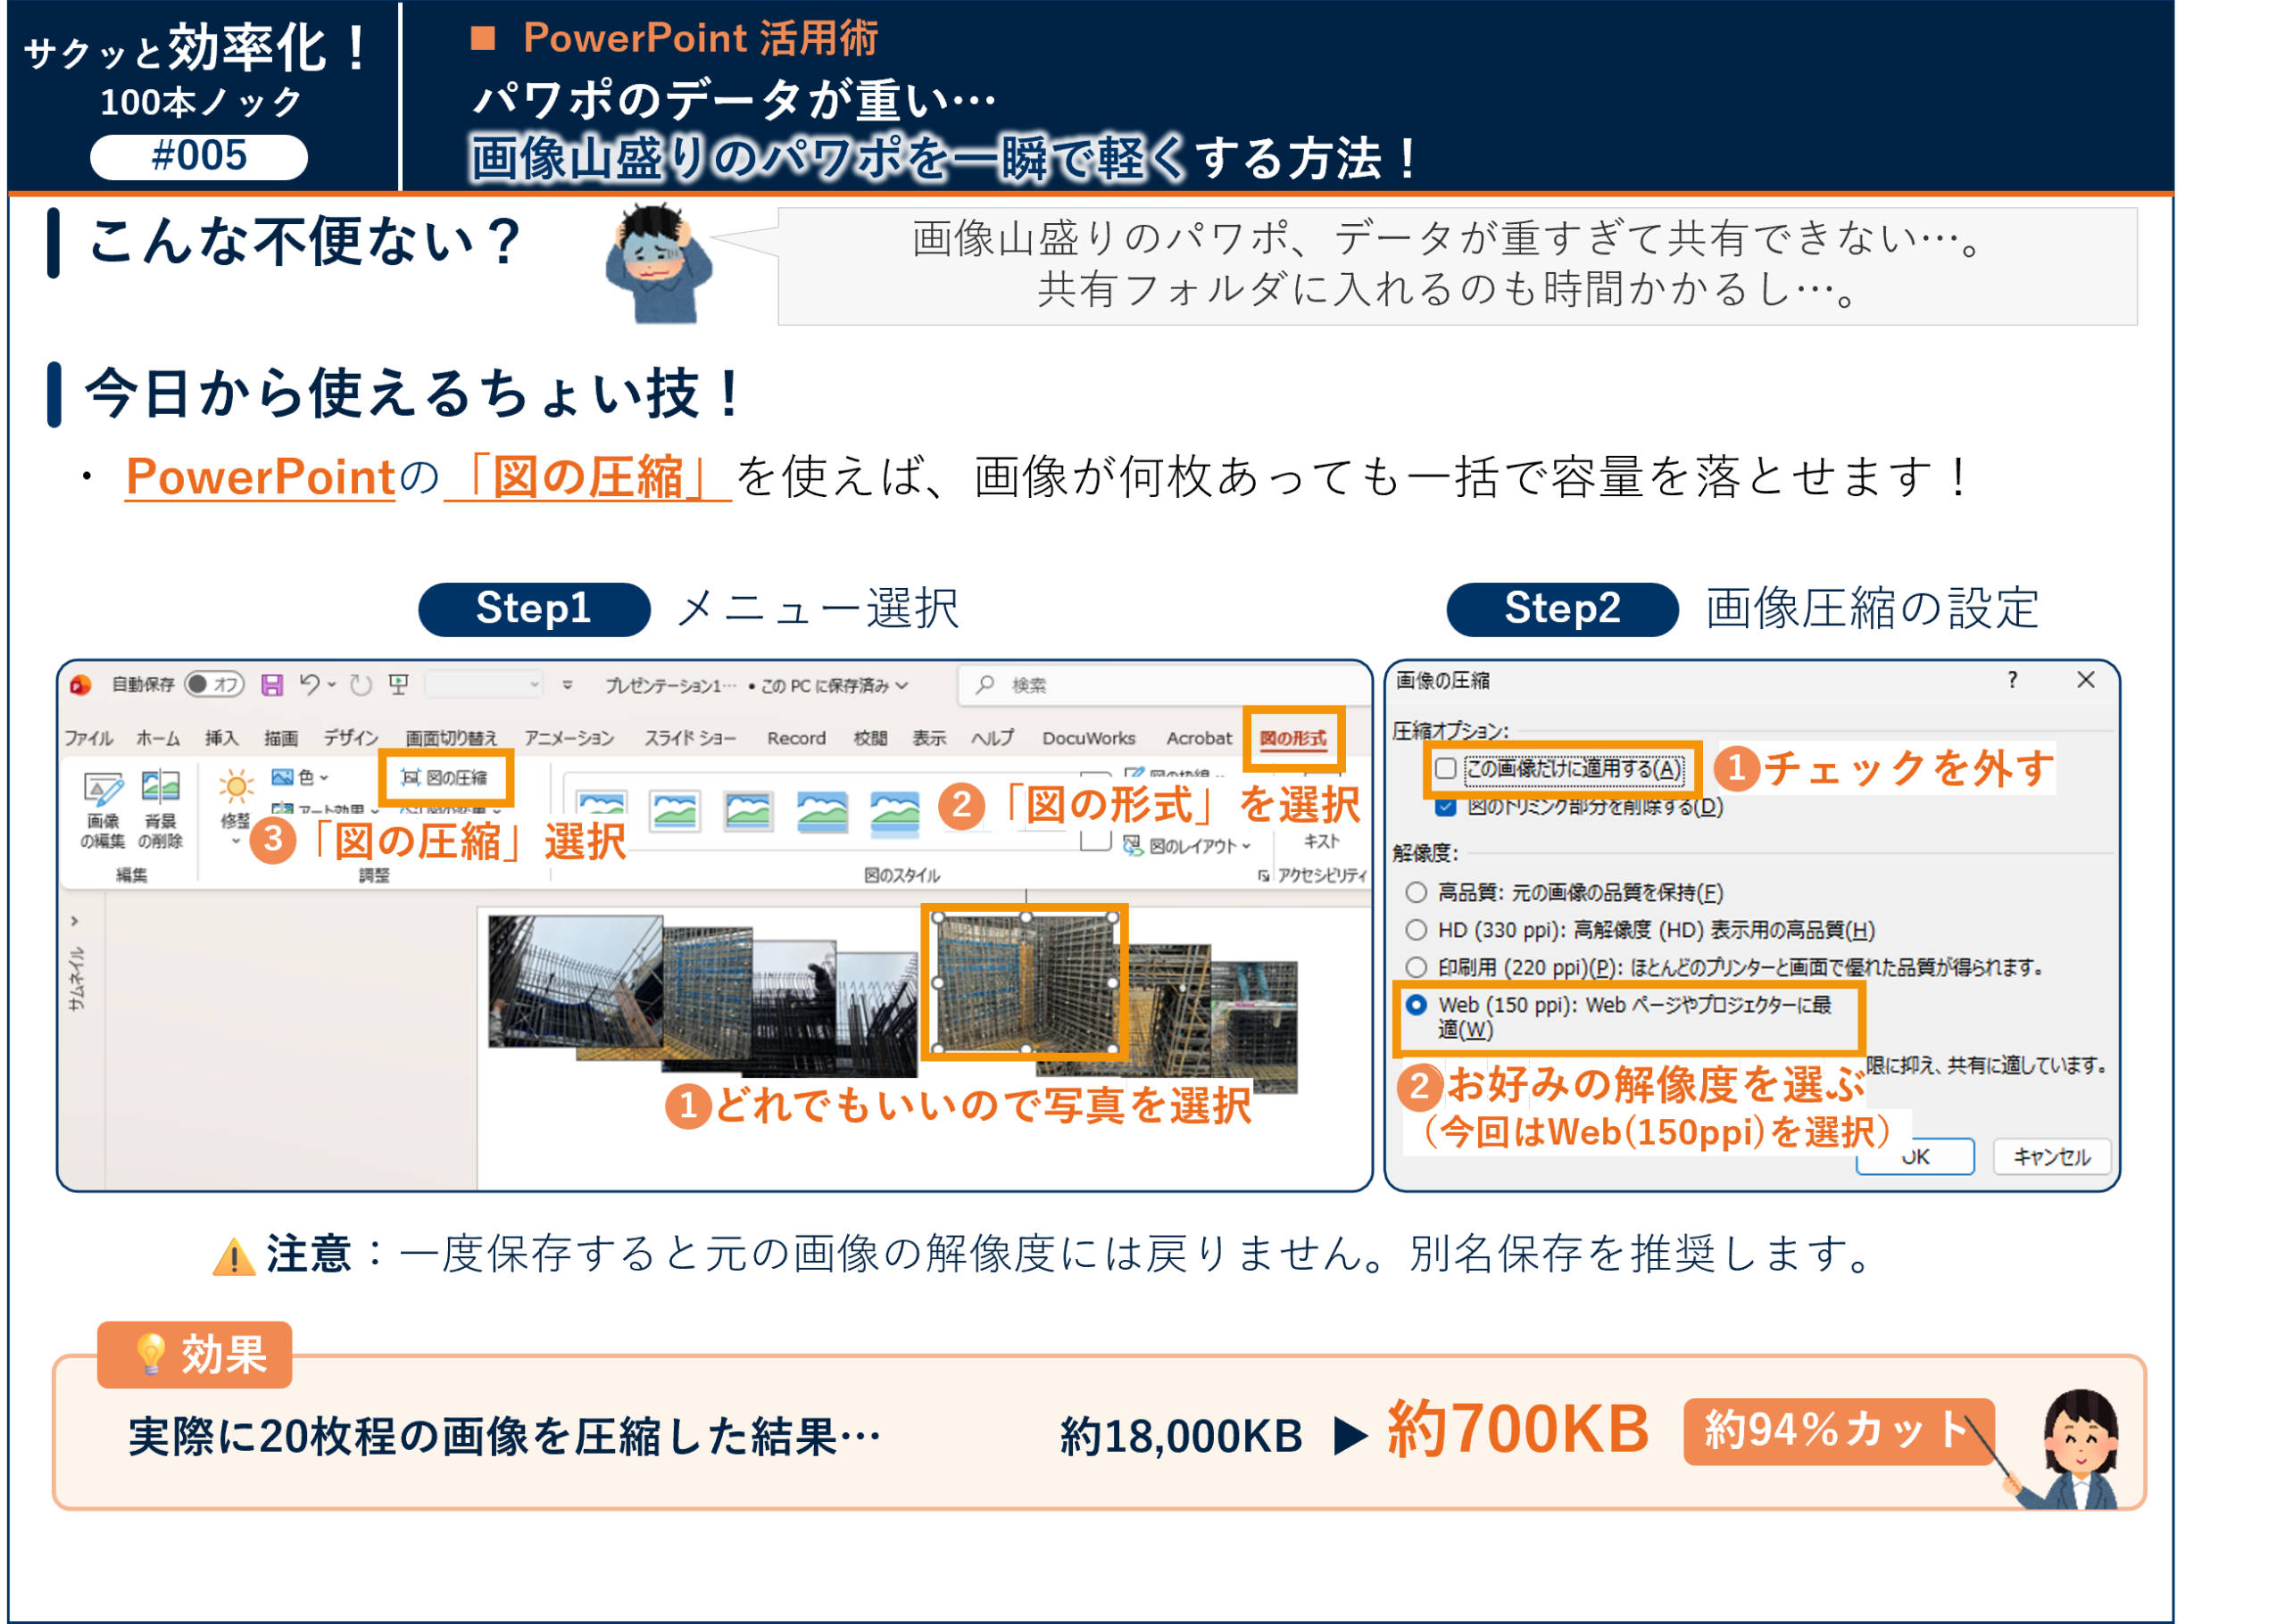Switch to the 挿入 tab
Image resolution: width=2285 pixels, height=1624 pixels.
tap(221, 738)
